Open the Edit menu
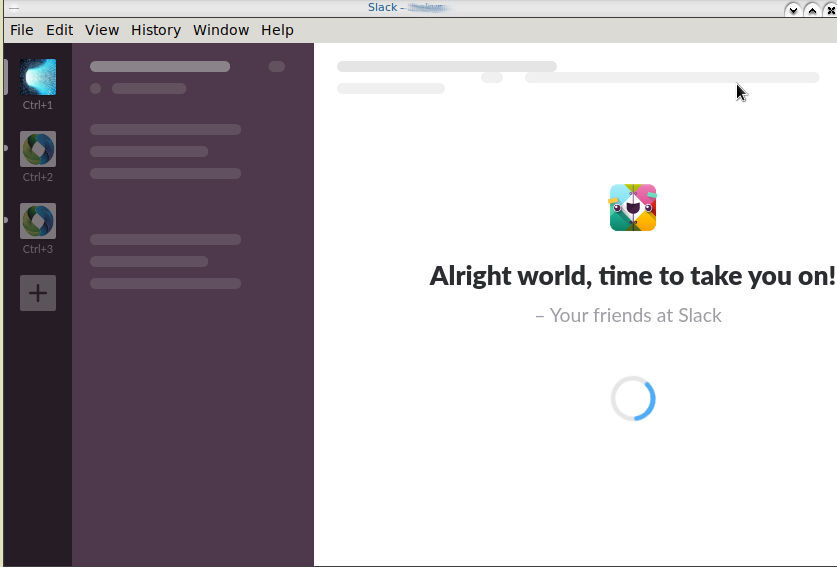Viewport: 837px width, 567px height. pos(60,30)
